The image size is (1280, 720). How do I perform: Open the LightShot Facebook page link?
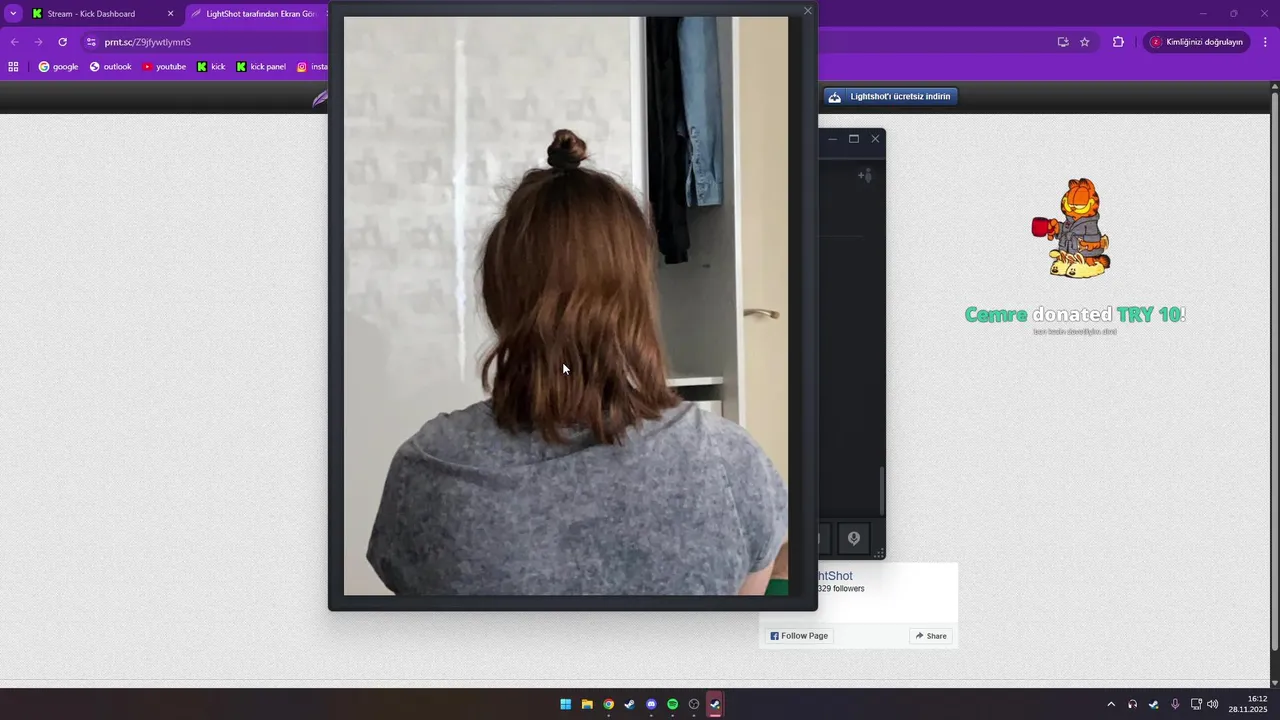(x=835, y=576)
